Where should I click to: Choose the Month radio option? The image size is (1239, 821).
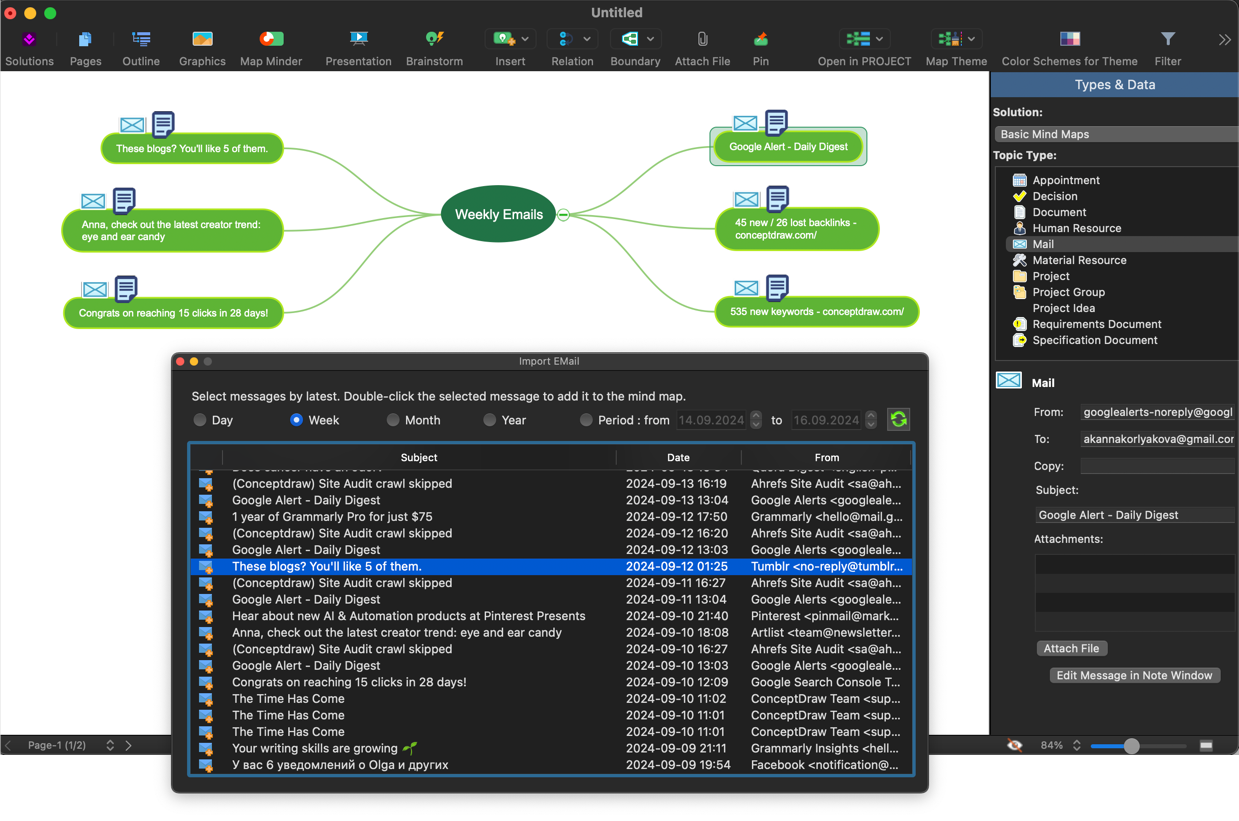pos(393,420)
